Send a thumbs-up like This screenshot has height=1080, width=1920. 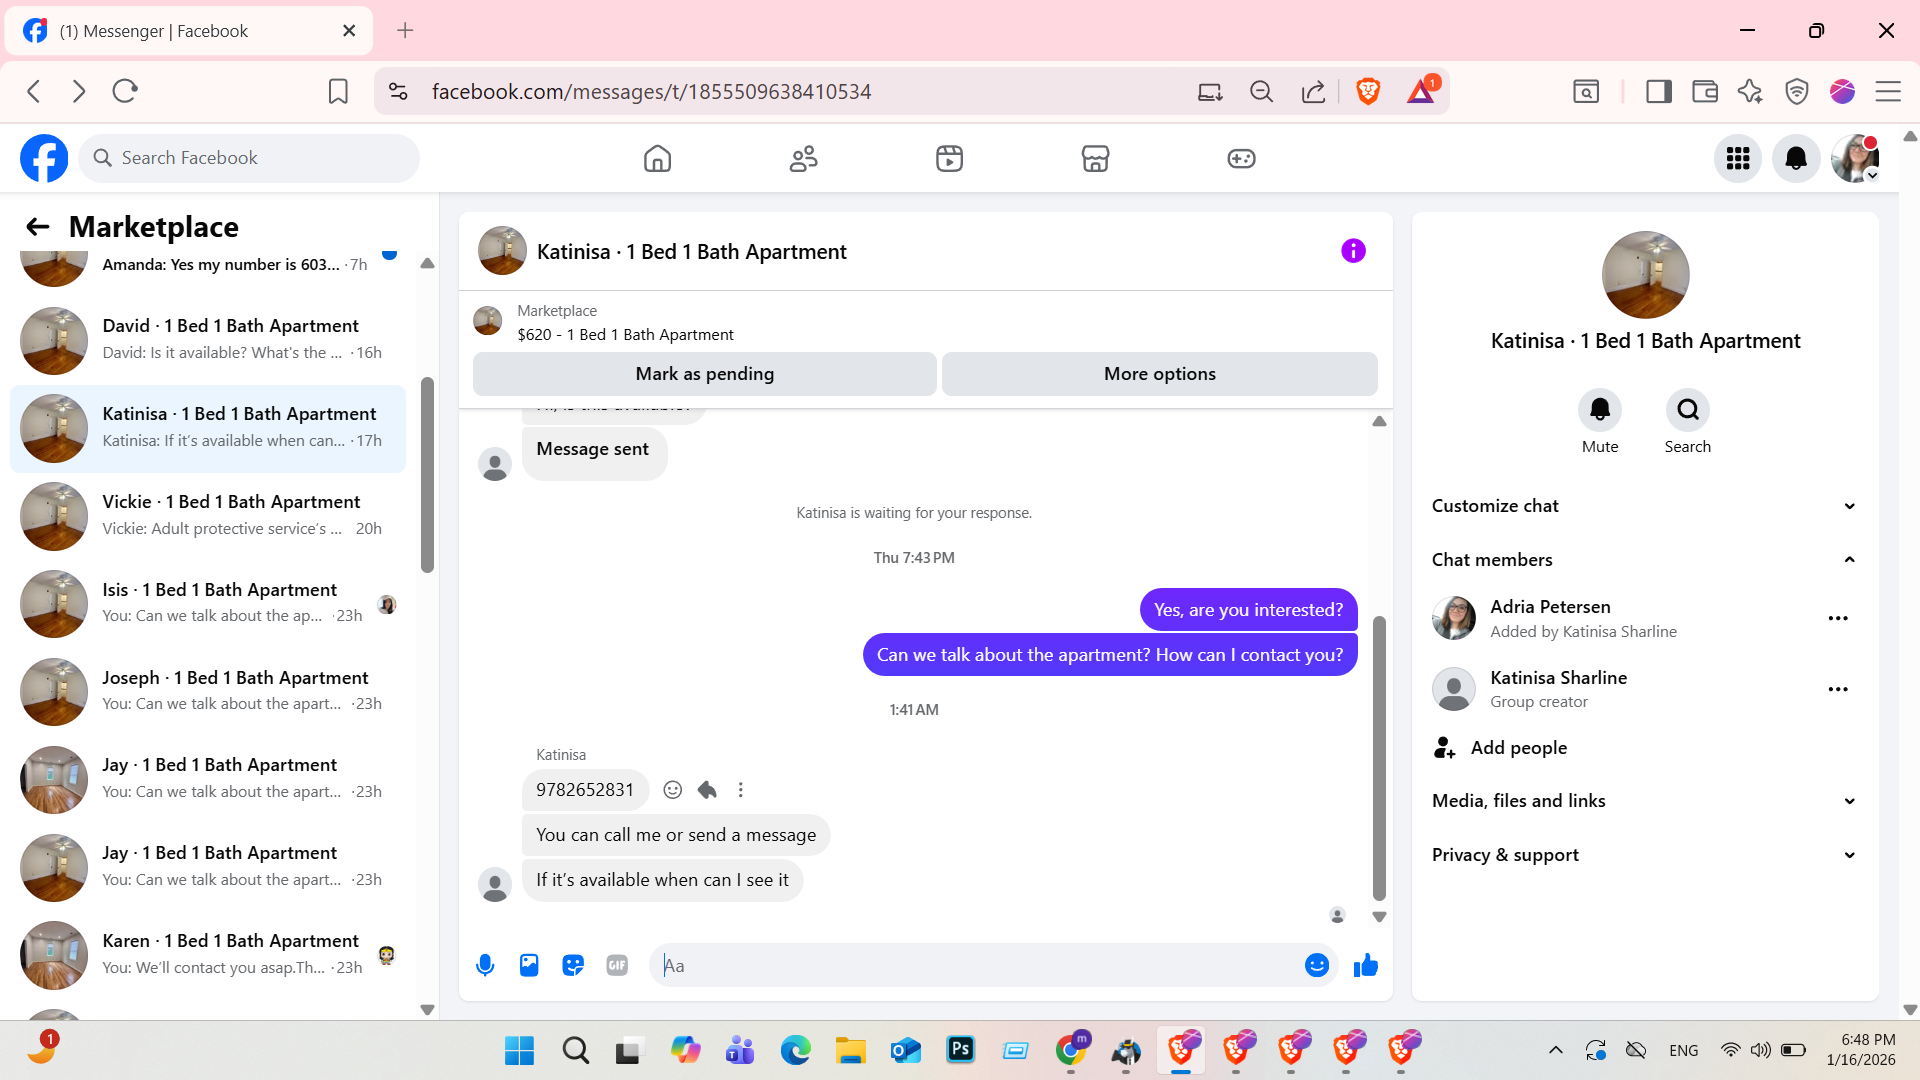1365,965
